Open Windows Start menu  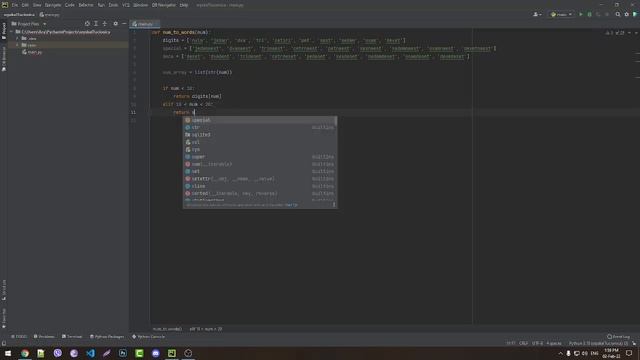click(8, 353)
